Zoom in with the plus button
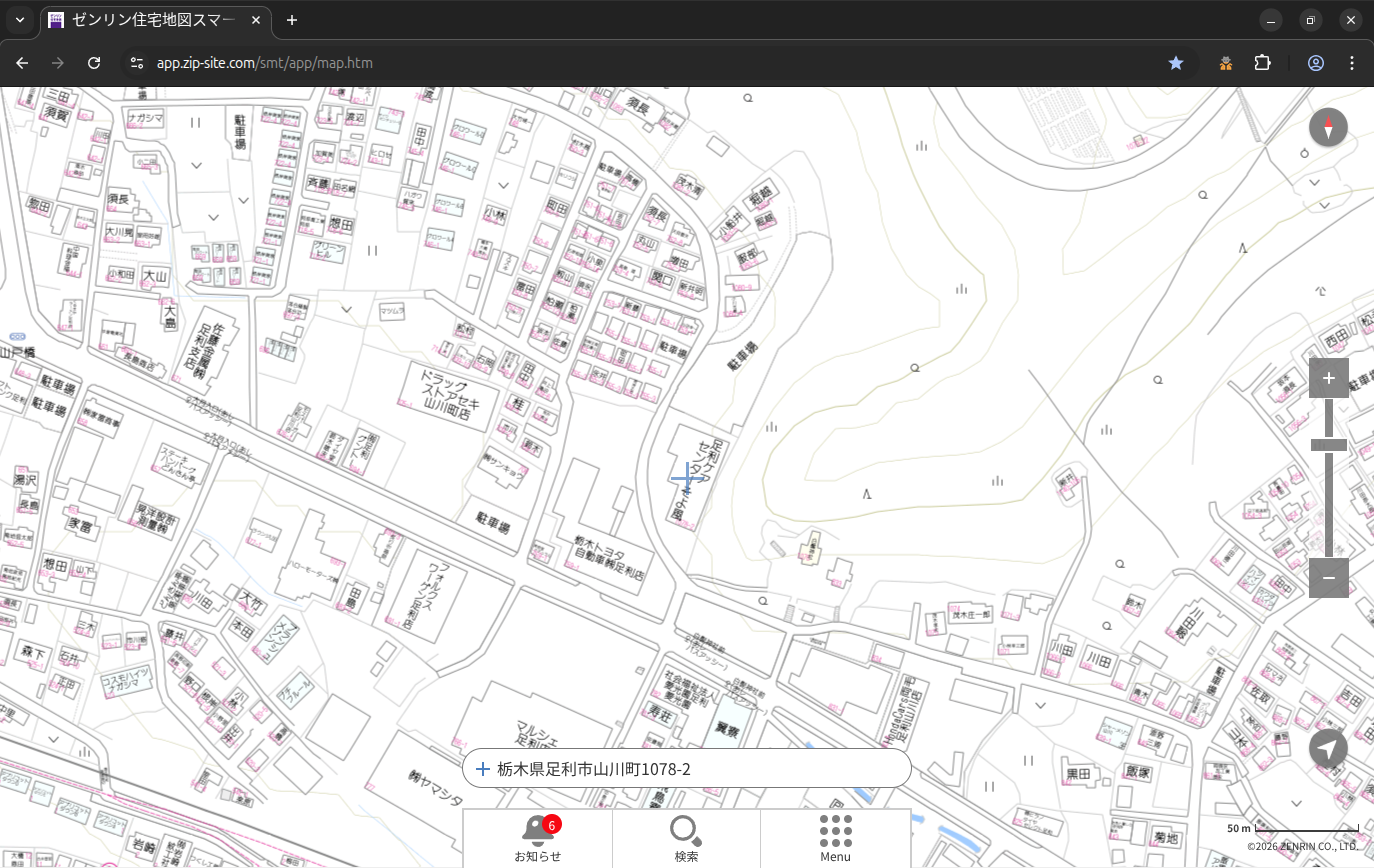This screenshot has width=1374, height=868. pos(1328,378)
